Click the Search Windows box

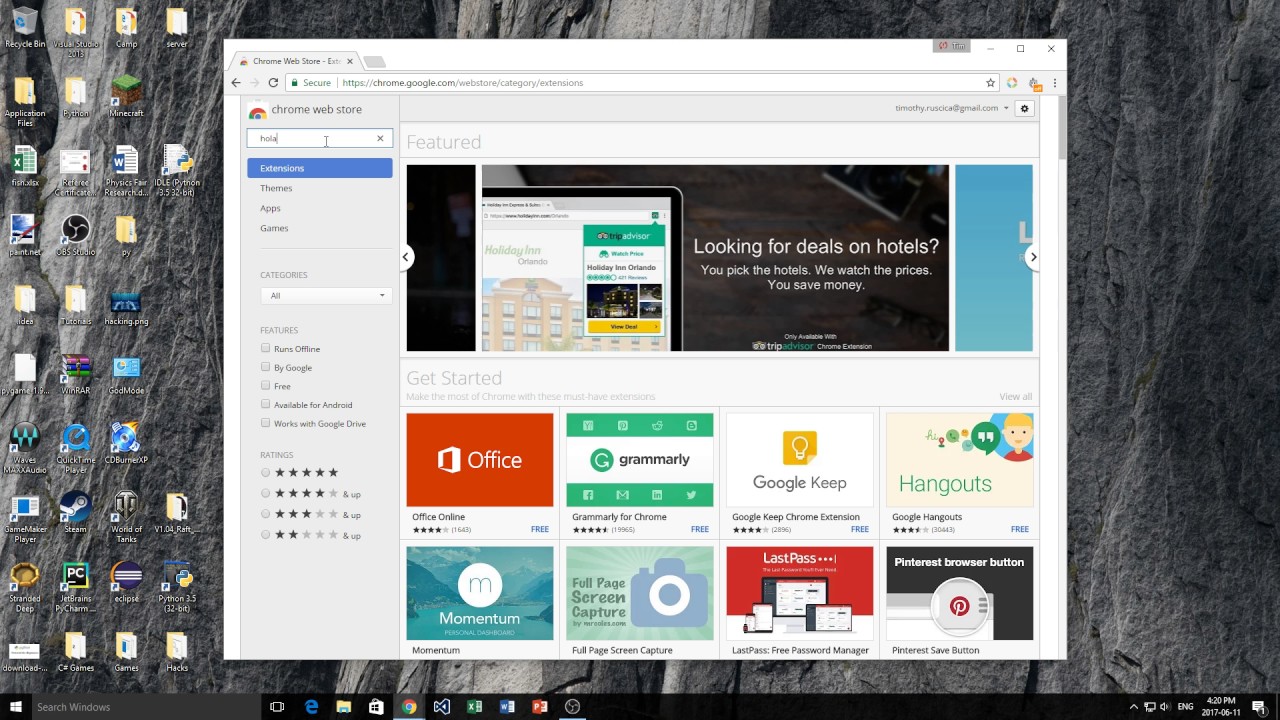(x=145, y=707)
